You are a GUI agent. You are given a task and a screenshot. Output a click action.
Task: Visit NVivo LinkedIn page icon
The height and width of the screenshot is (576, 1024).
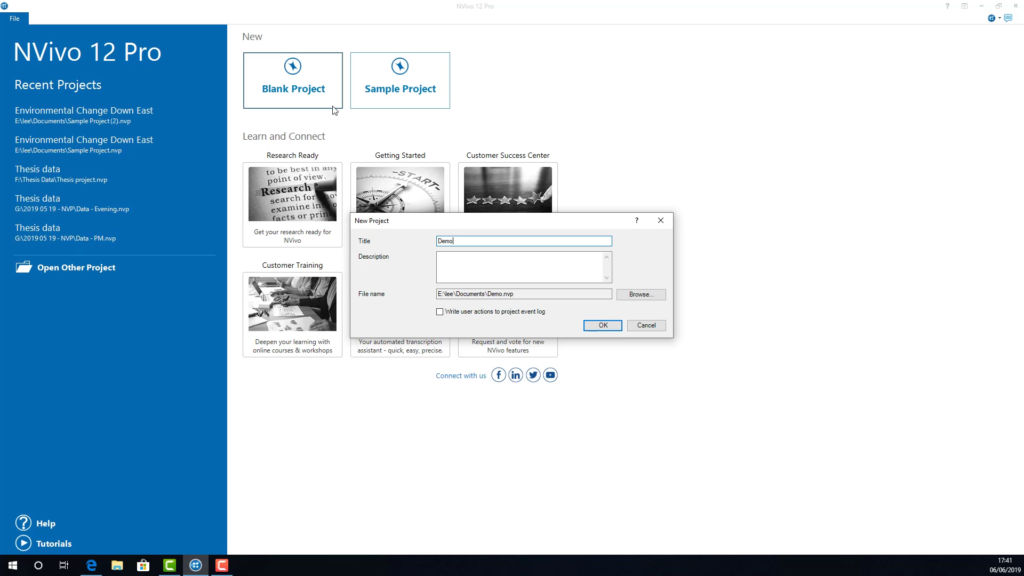tap(515, 375)
